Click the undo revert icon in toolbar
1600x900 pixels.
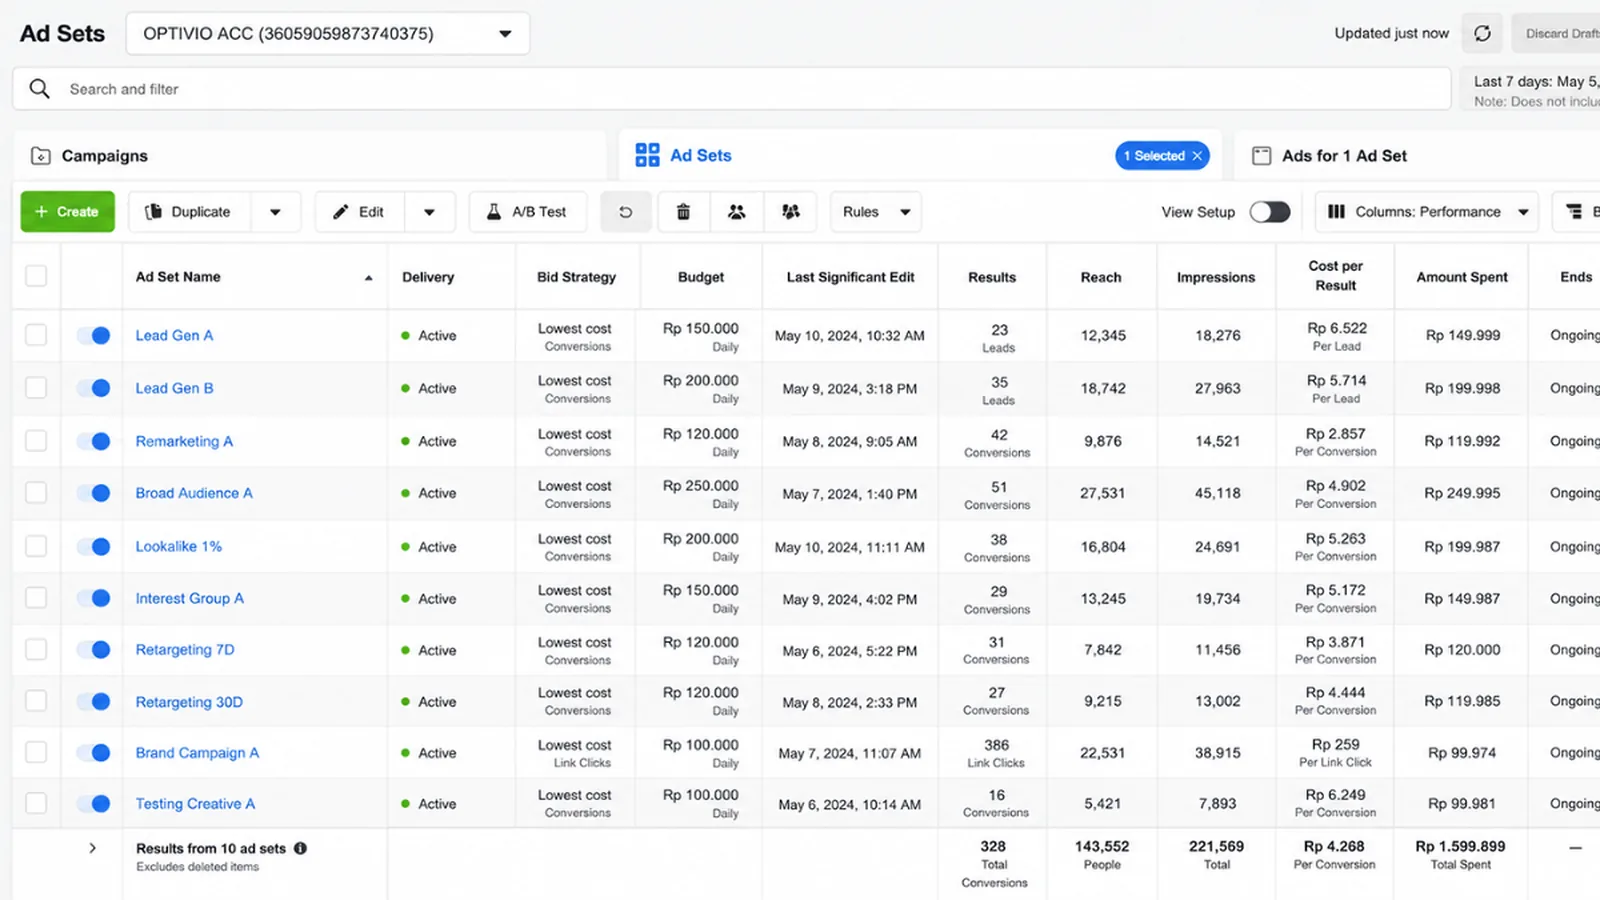(x=626, y=212)
